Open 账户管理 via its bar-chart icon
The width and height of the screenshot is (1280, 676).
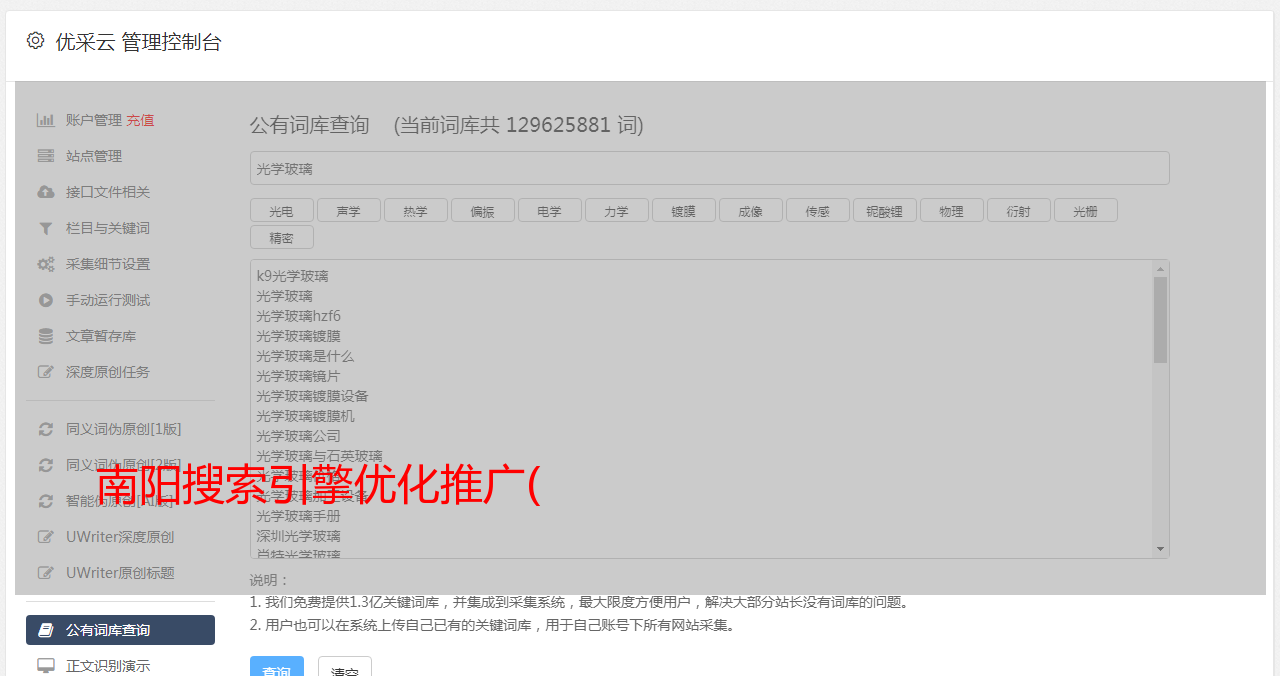(x=46, y=120)
